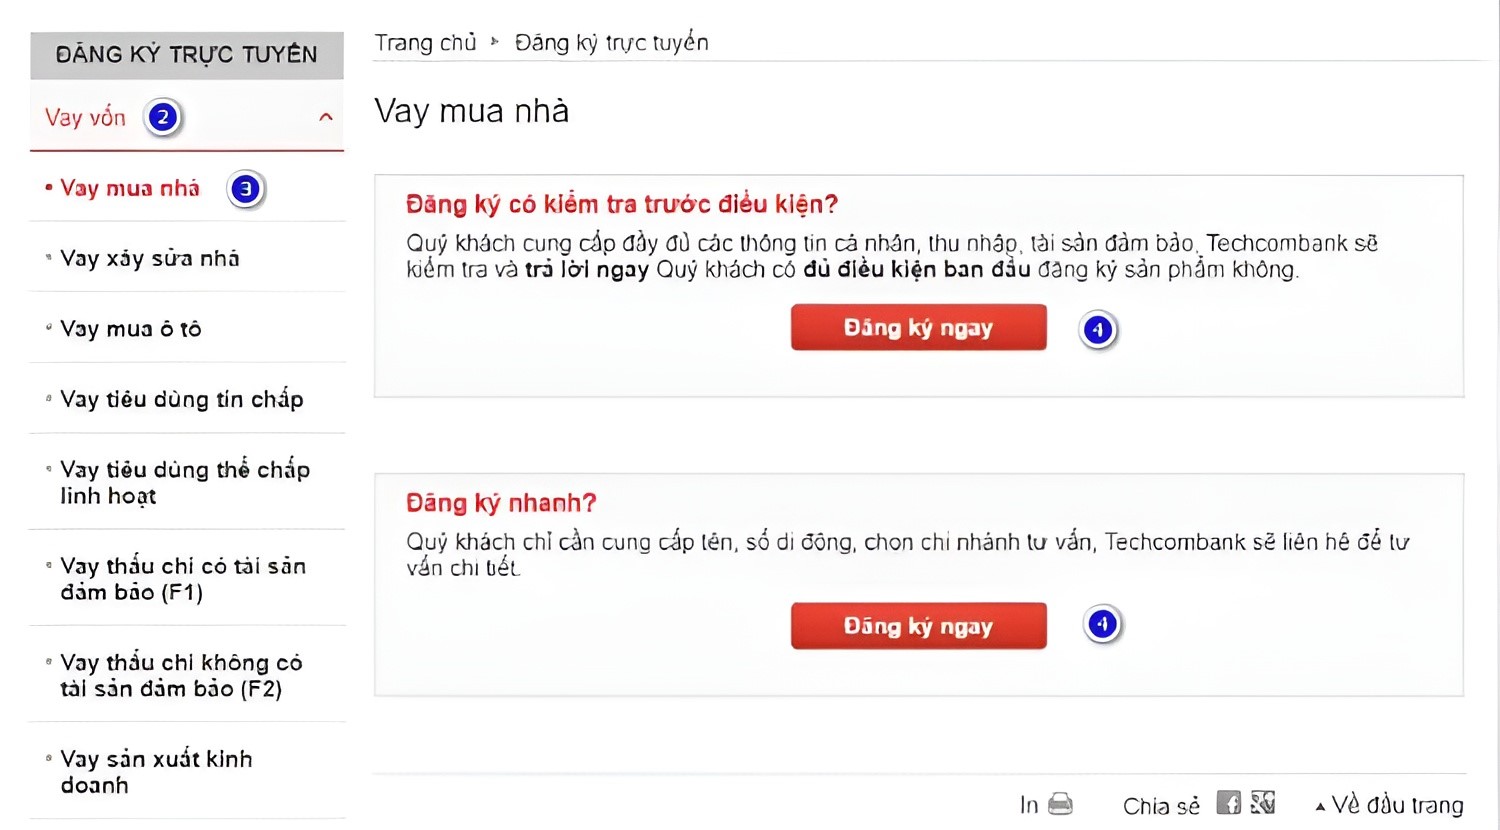Click the In print label
The height and width of the screenshot is (830, 1500).
tap(1029, 805)
